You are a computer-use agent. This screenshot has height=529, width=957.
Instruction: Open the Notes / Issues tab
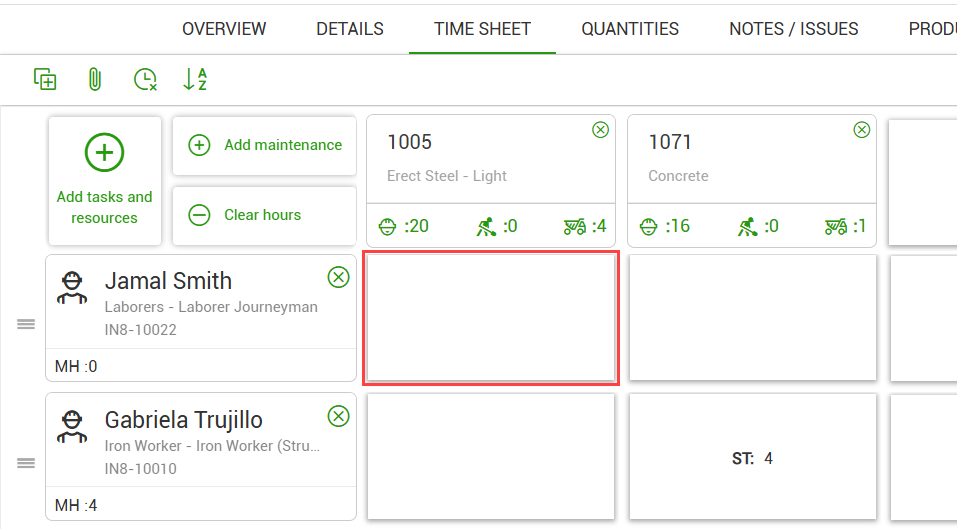tap(794, 29)
